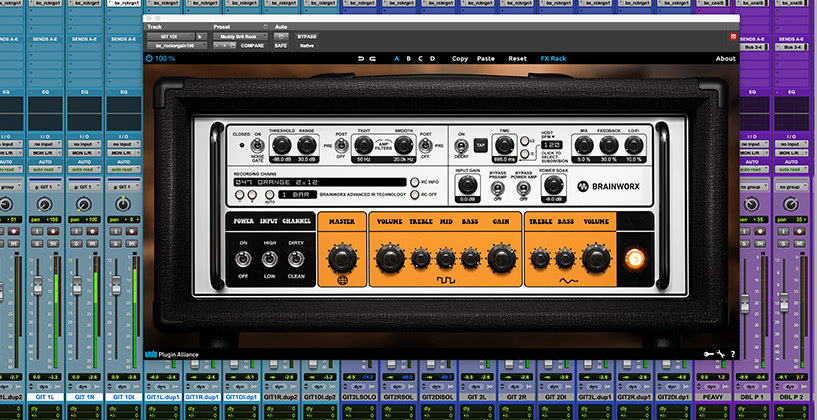
Task: Click the dirty channel Gain knob
Action: [501, 258]
